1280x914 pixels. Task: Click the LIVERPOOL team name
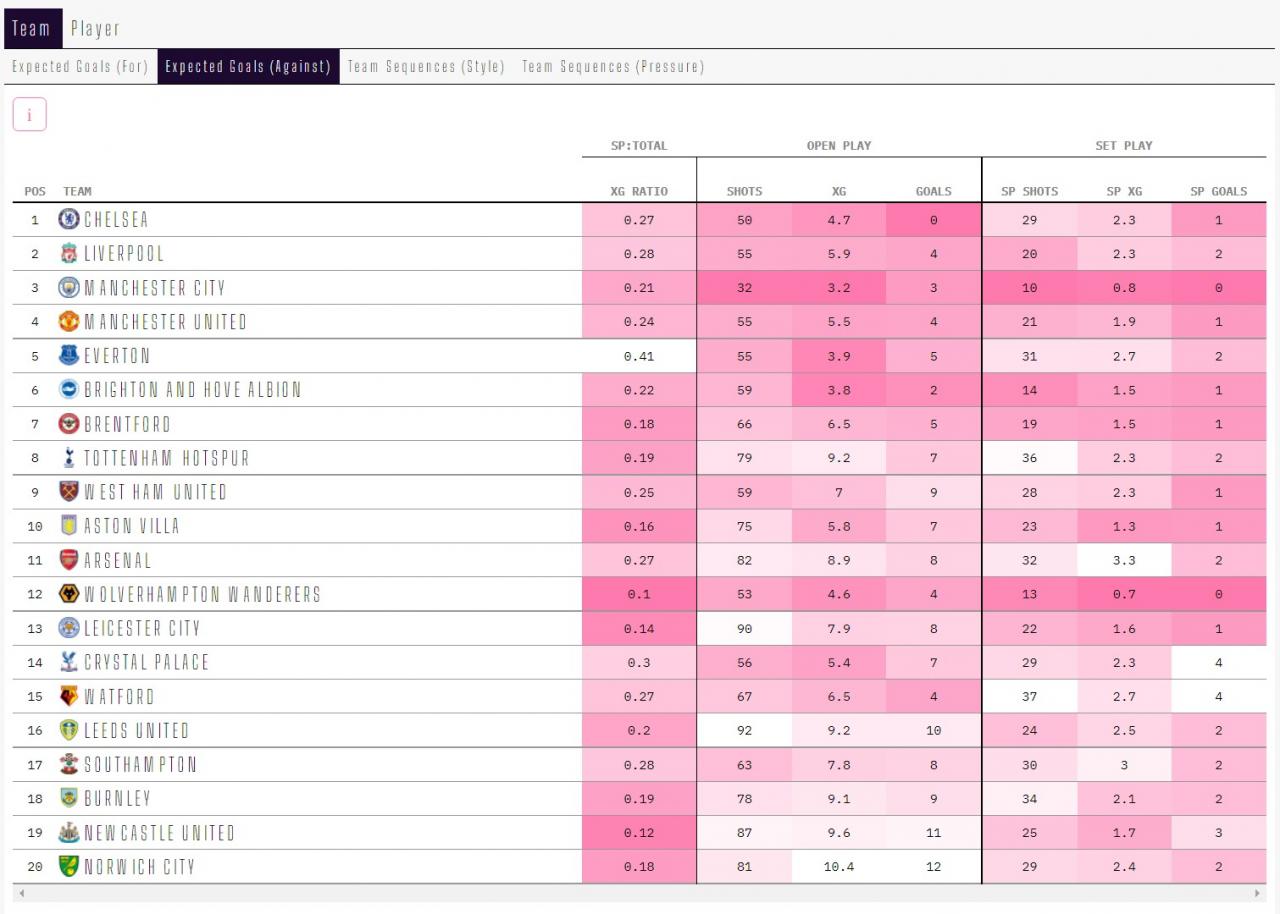(x=124, y=253)
